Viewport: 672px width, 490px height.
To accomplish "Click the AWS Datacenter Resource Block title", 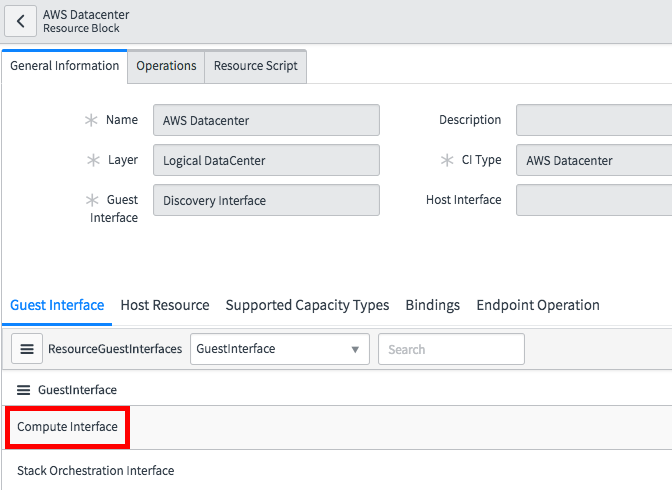I will (x=86, y=21).
